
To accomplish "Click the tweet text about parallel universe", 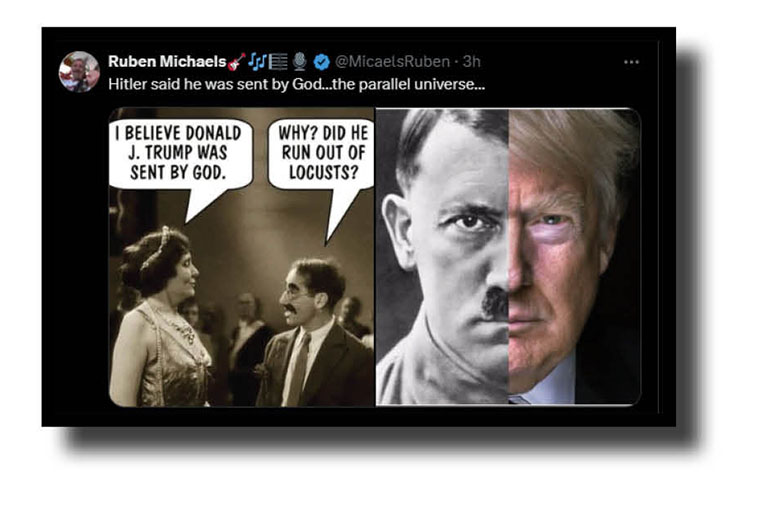I will [297, 84].
